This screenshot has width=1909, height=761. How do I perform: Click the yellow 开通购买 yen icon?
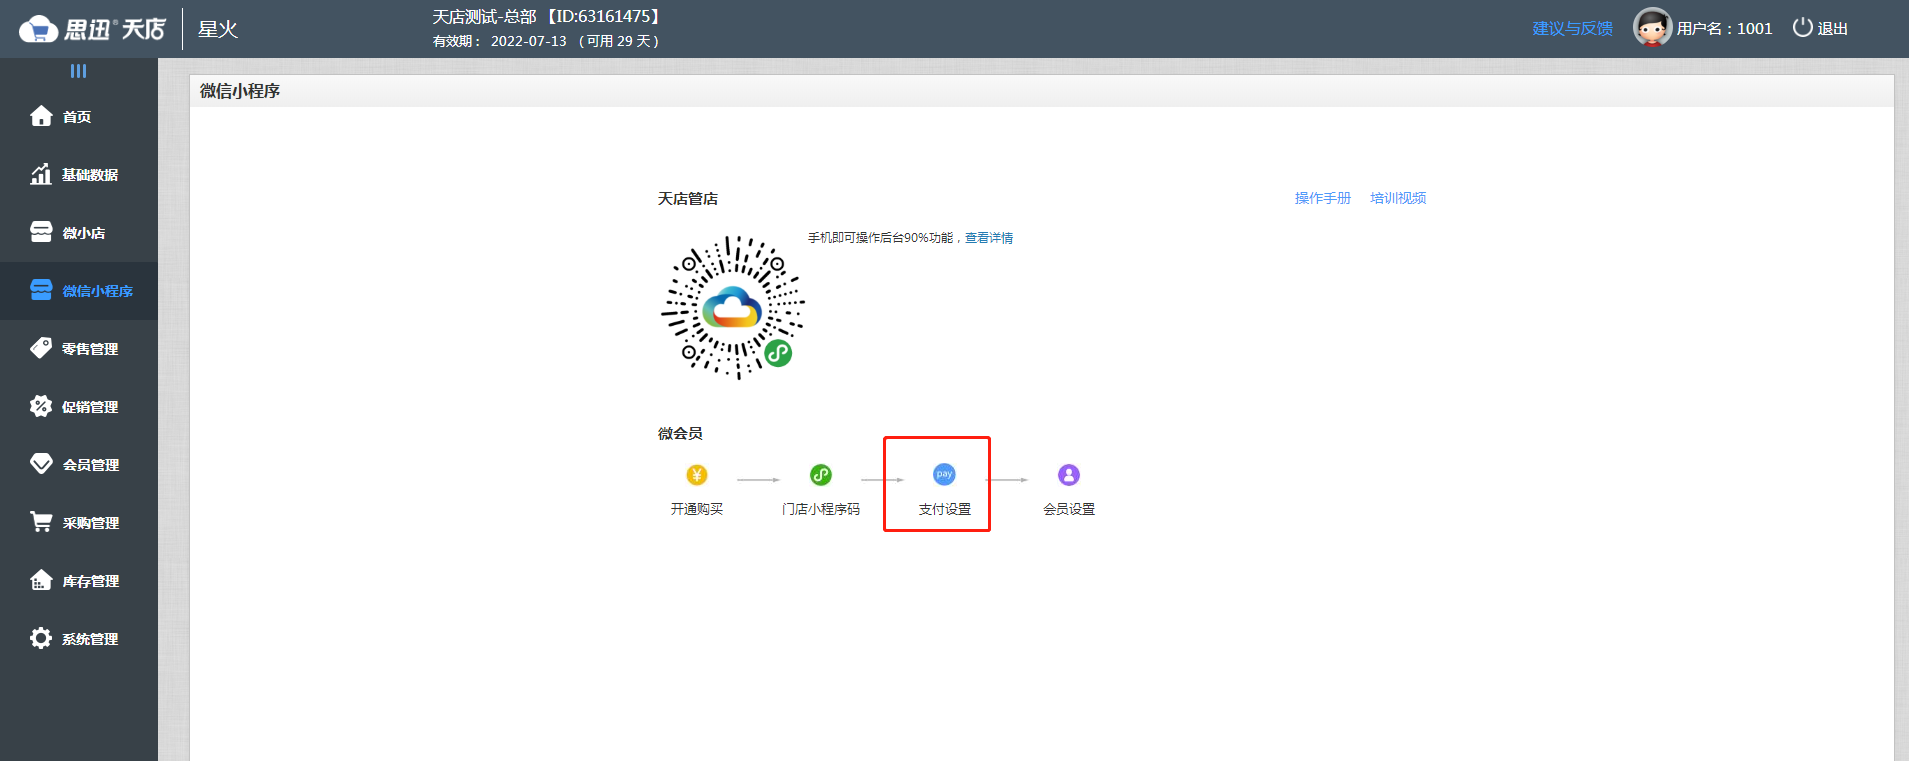[697, 475]
